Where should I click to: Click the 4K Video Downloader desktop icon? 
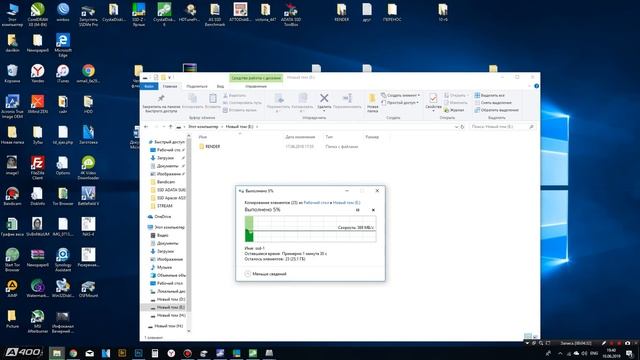point(88,167)
